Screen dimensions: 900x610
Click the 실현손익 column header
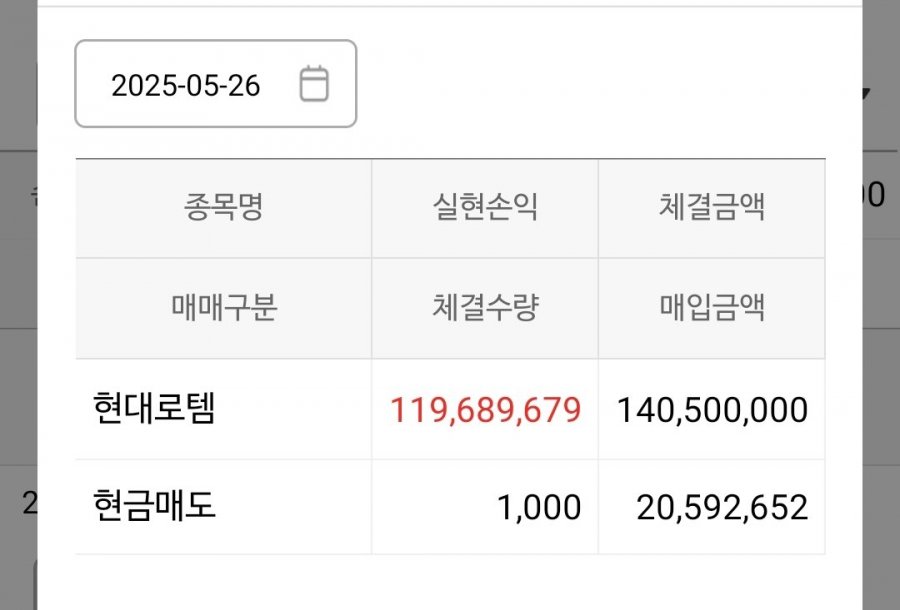tap(484, 207)
